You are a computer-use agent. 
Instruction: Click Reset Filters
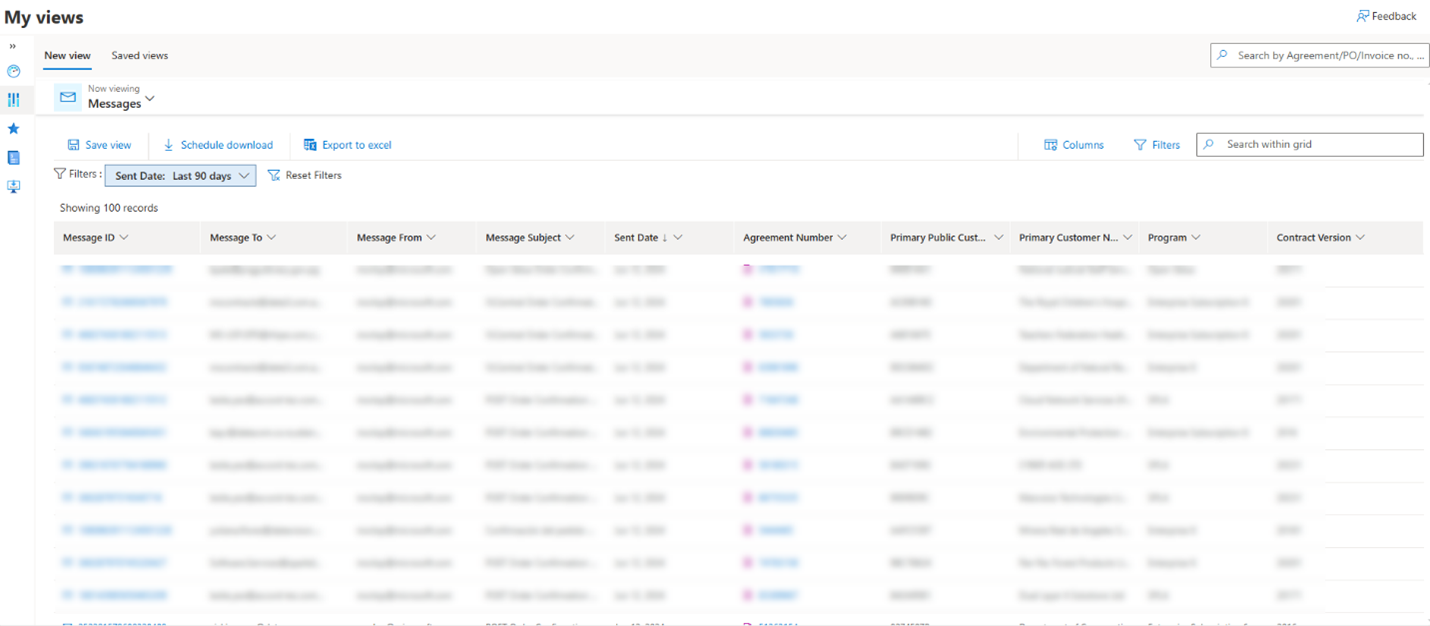(x=304, y=175)
